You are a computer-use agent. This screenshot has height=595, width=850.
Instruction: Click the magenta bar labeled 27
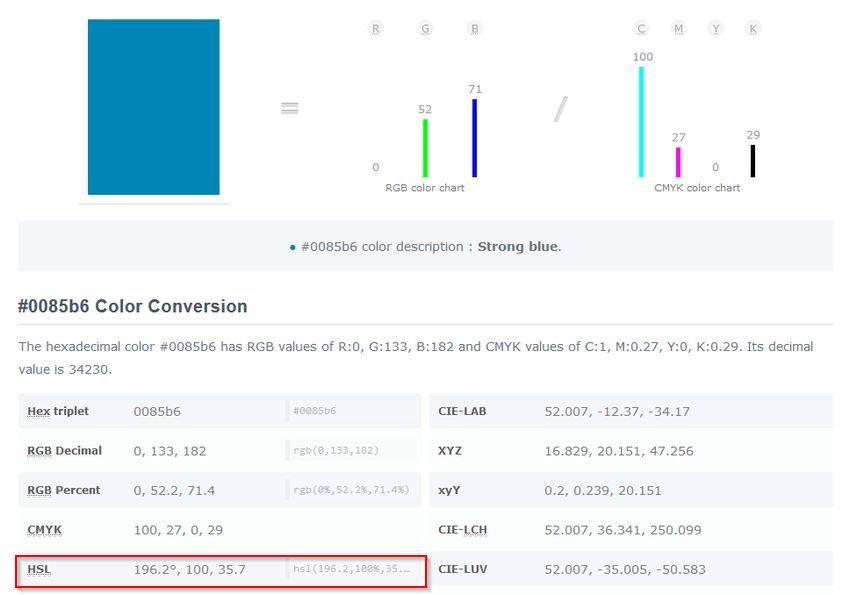tap(678, 162)
